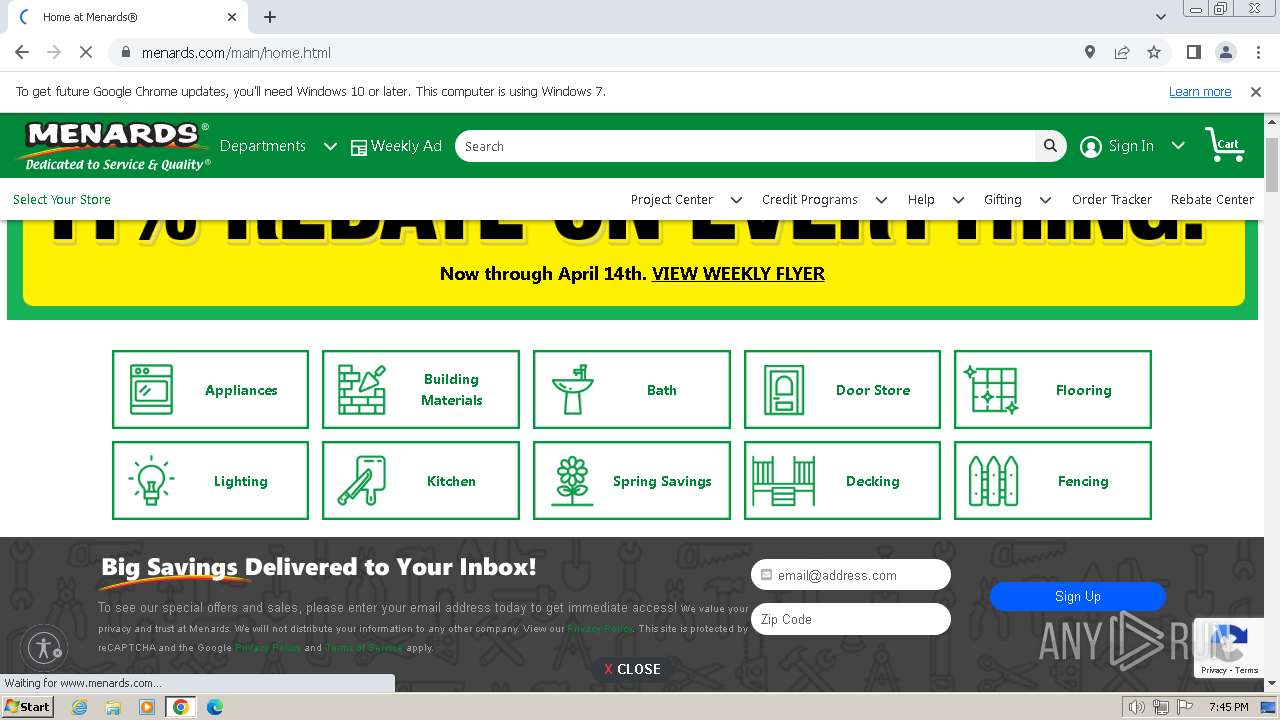The image size is (1280, 720).
Task: Open the browser side panel icon
Action: click(x=1193, y=52)
